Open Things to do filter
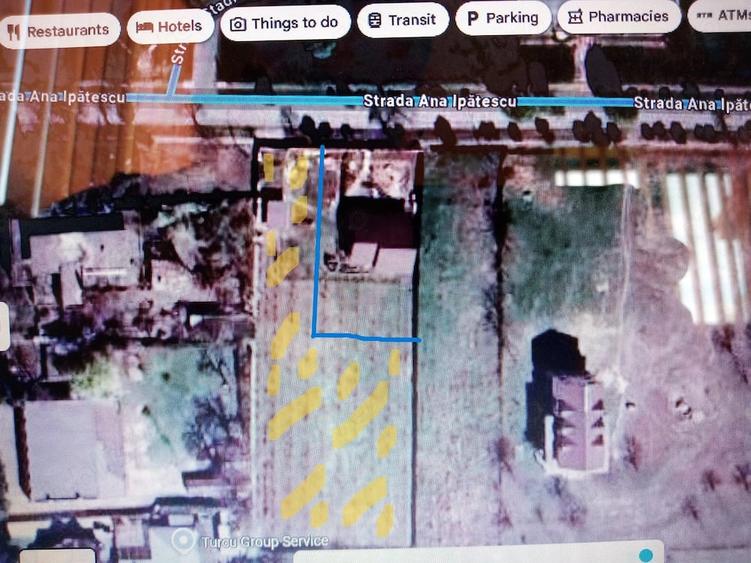751x563 pixels. (285, 23)
